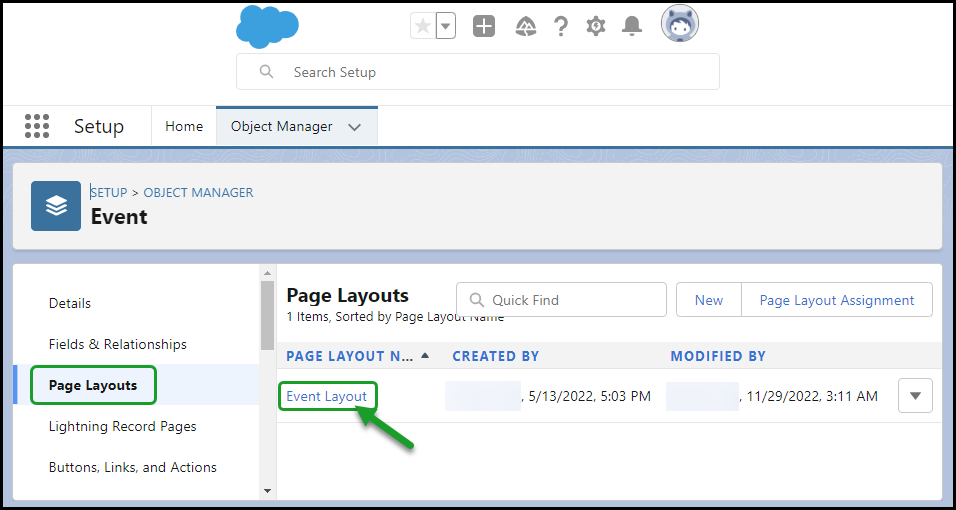Screen dimensions: 956x510
Task: Click the OBJECT MANAGER breadcrumb link
Action: 198,192
